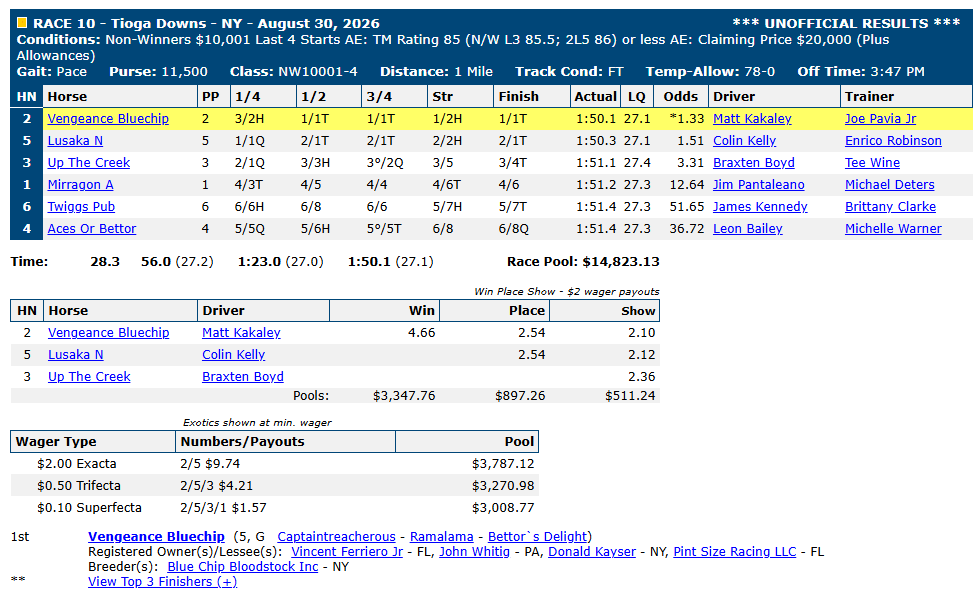The height and width of the screenshot is (594, 975).
Task: Open trainer Joe Pavia Jr link
Action: 880,119
